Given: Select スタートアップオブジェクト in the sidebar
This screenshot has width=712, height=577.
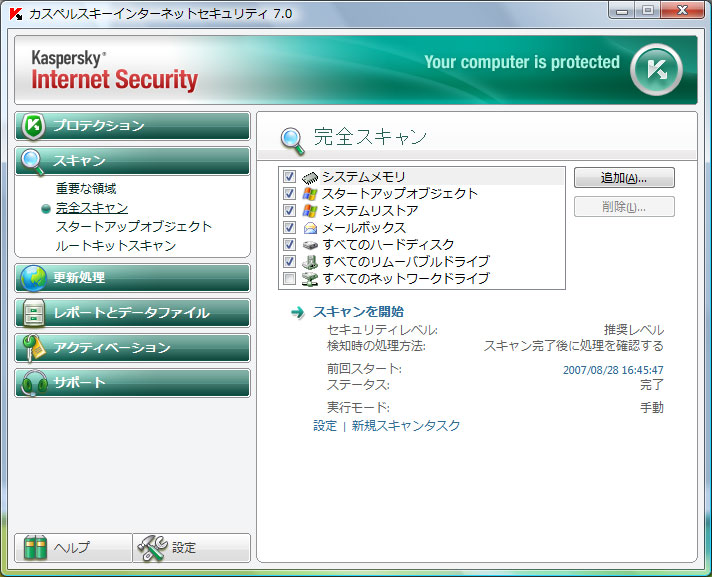Looking at the screenshot, I should click(134, 227).
